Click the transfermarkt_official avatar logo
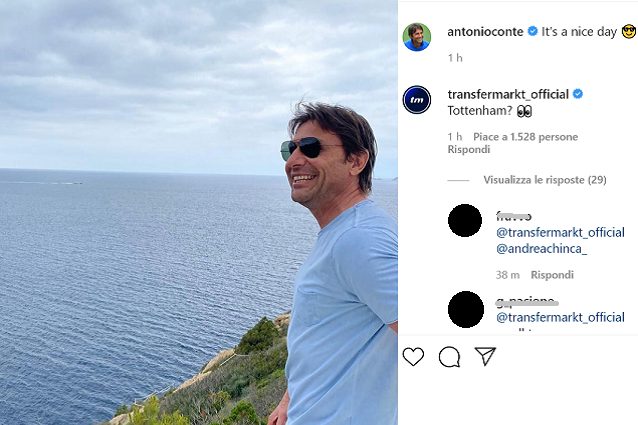 tap(417, 100)
